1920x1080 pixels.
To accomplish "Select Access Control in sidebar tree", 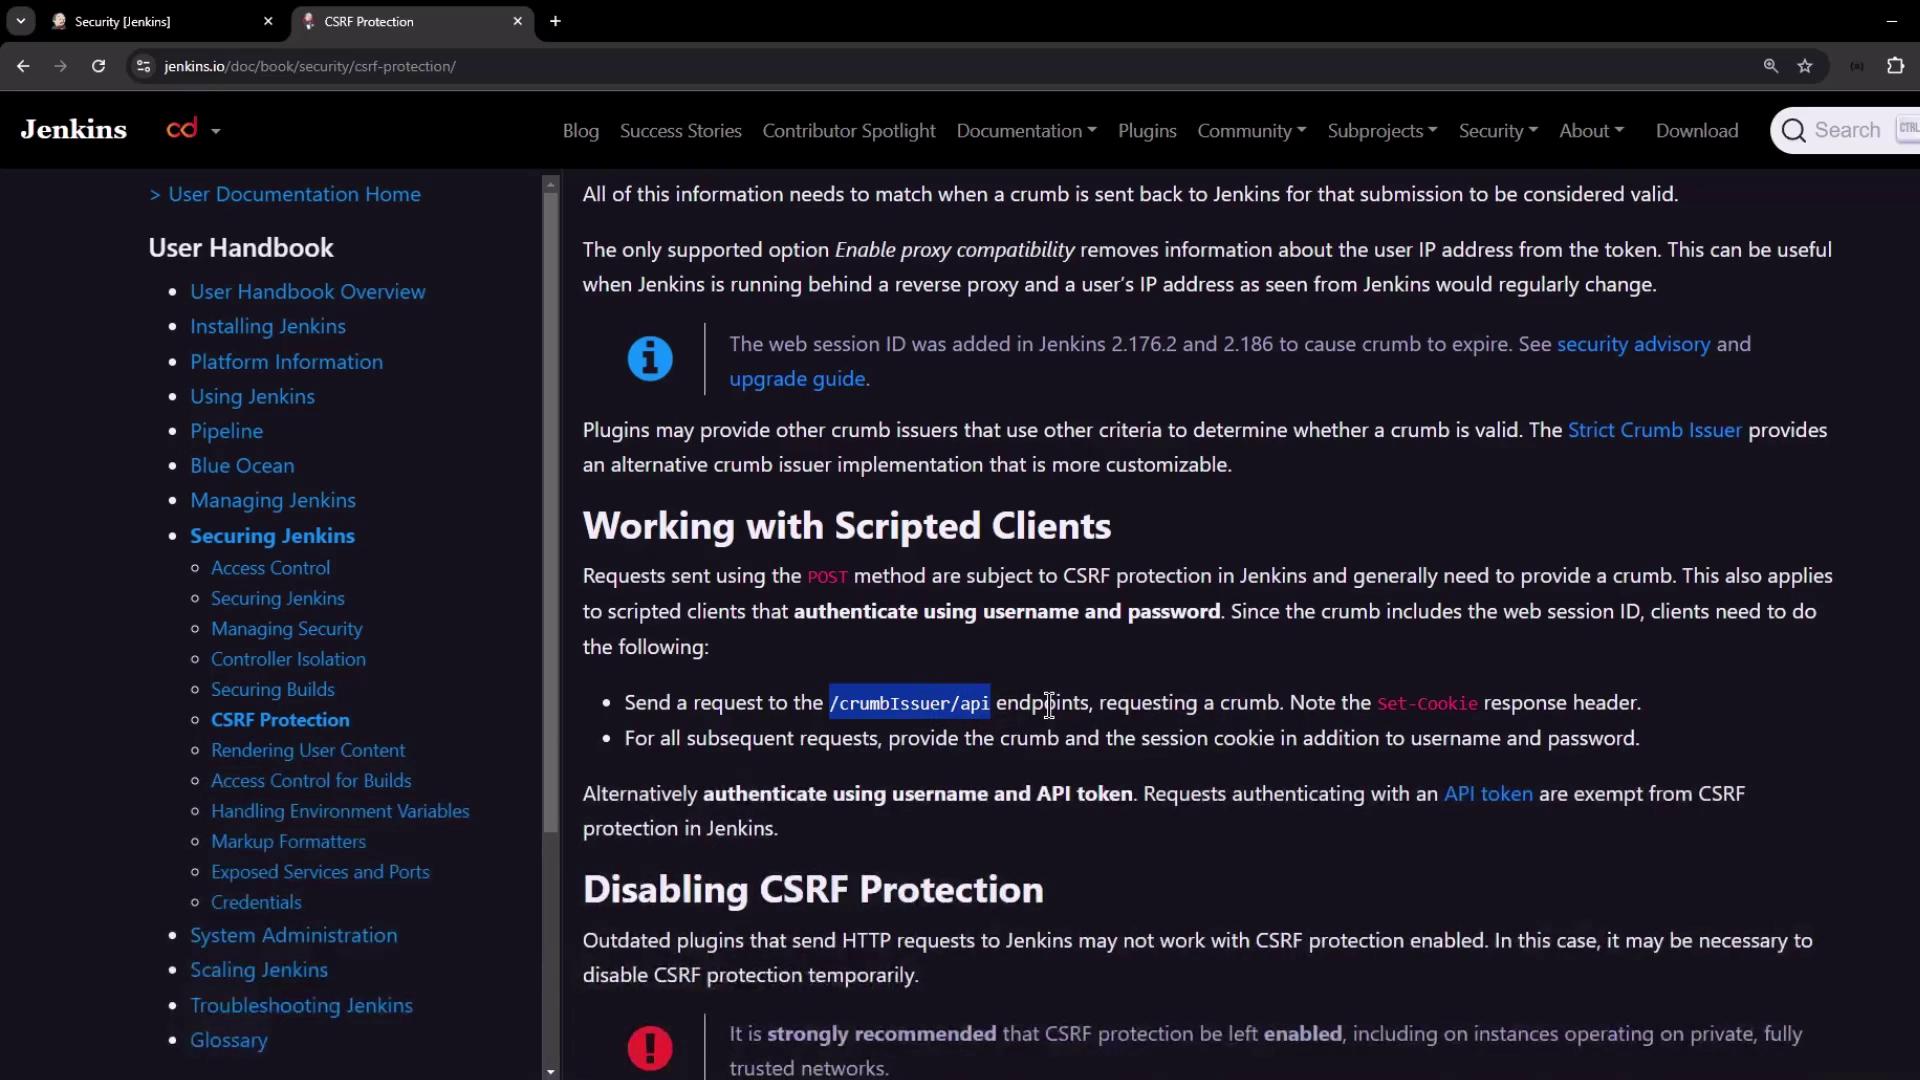I will (x=270, y=568).
